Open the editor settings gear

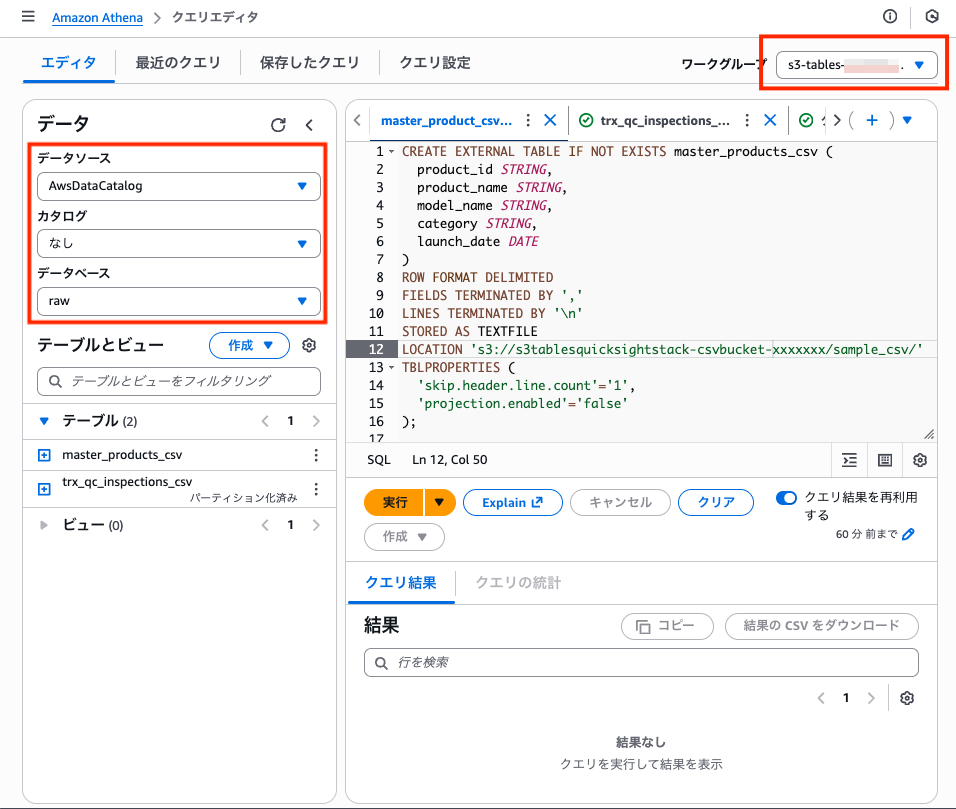920,459
